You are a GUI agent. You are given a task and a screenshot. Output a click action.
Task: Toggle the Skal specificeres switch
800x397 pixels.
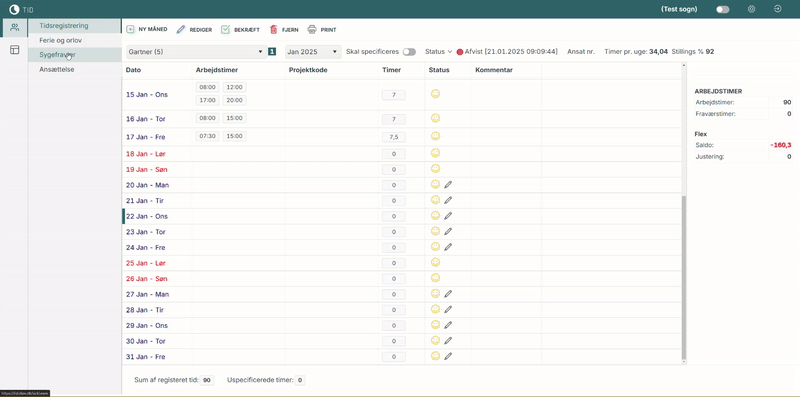(409, 52)
